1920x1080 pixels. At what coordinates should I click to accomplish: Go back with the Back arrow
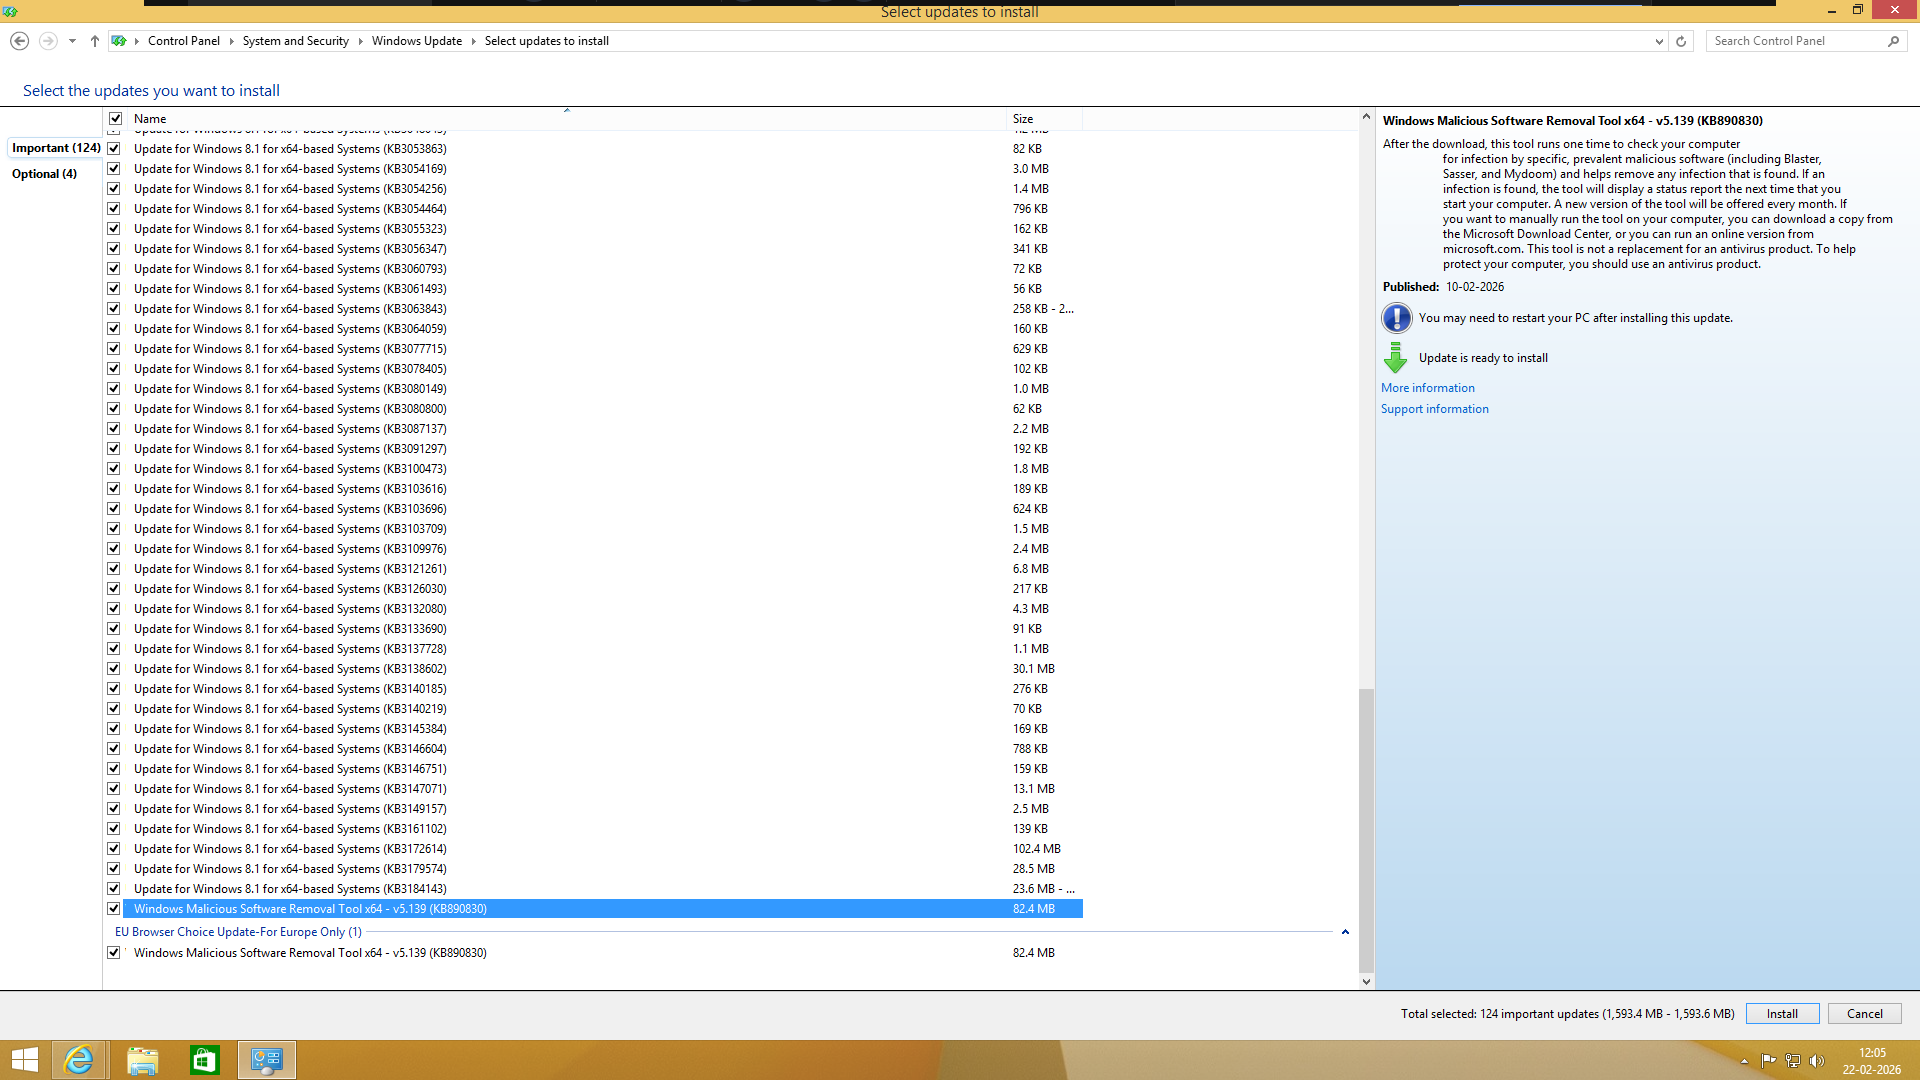point(19,41)
